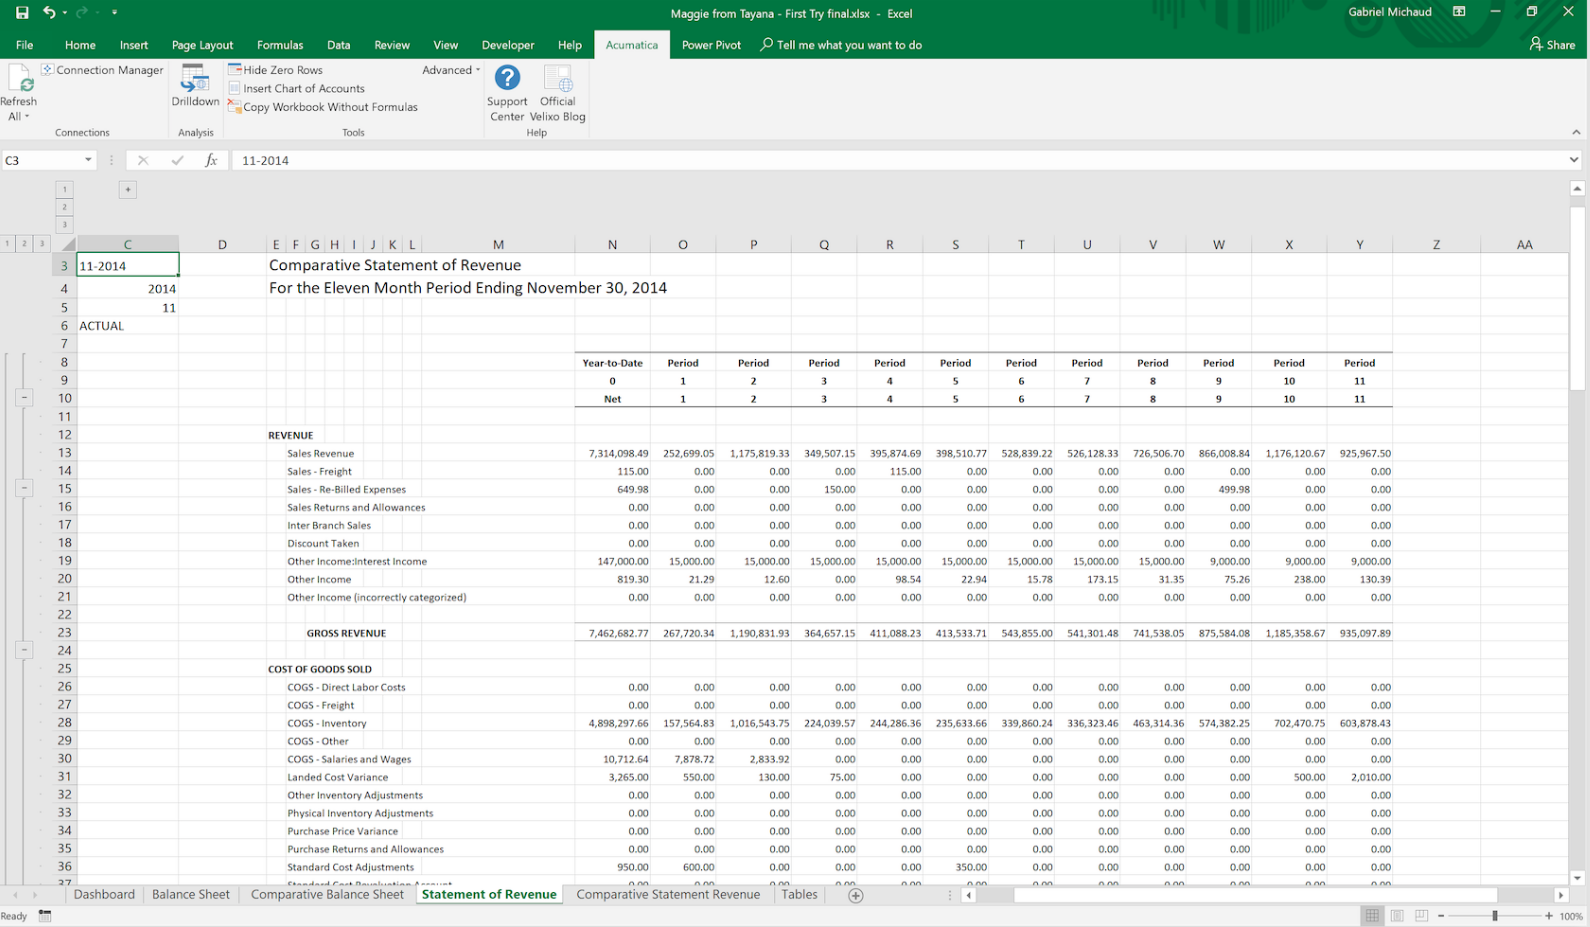Collapse the row group at row 24
The image size is (1590, 927).
click(24, 650)
